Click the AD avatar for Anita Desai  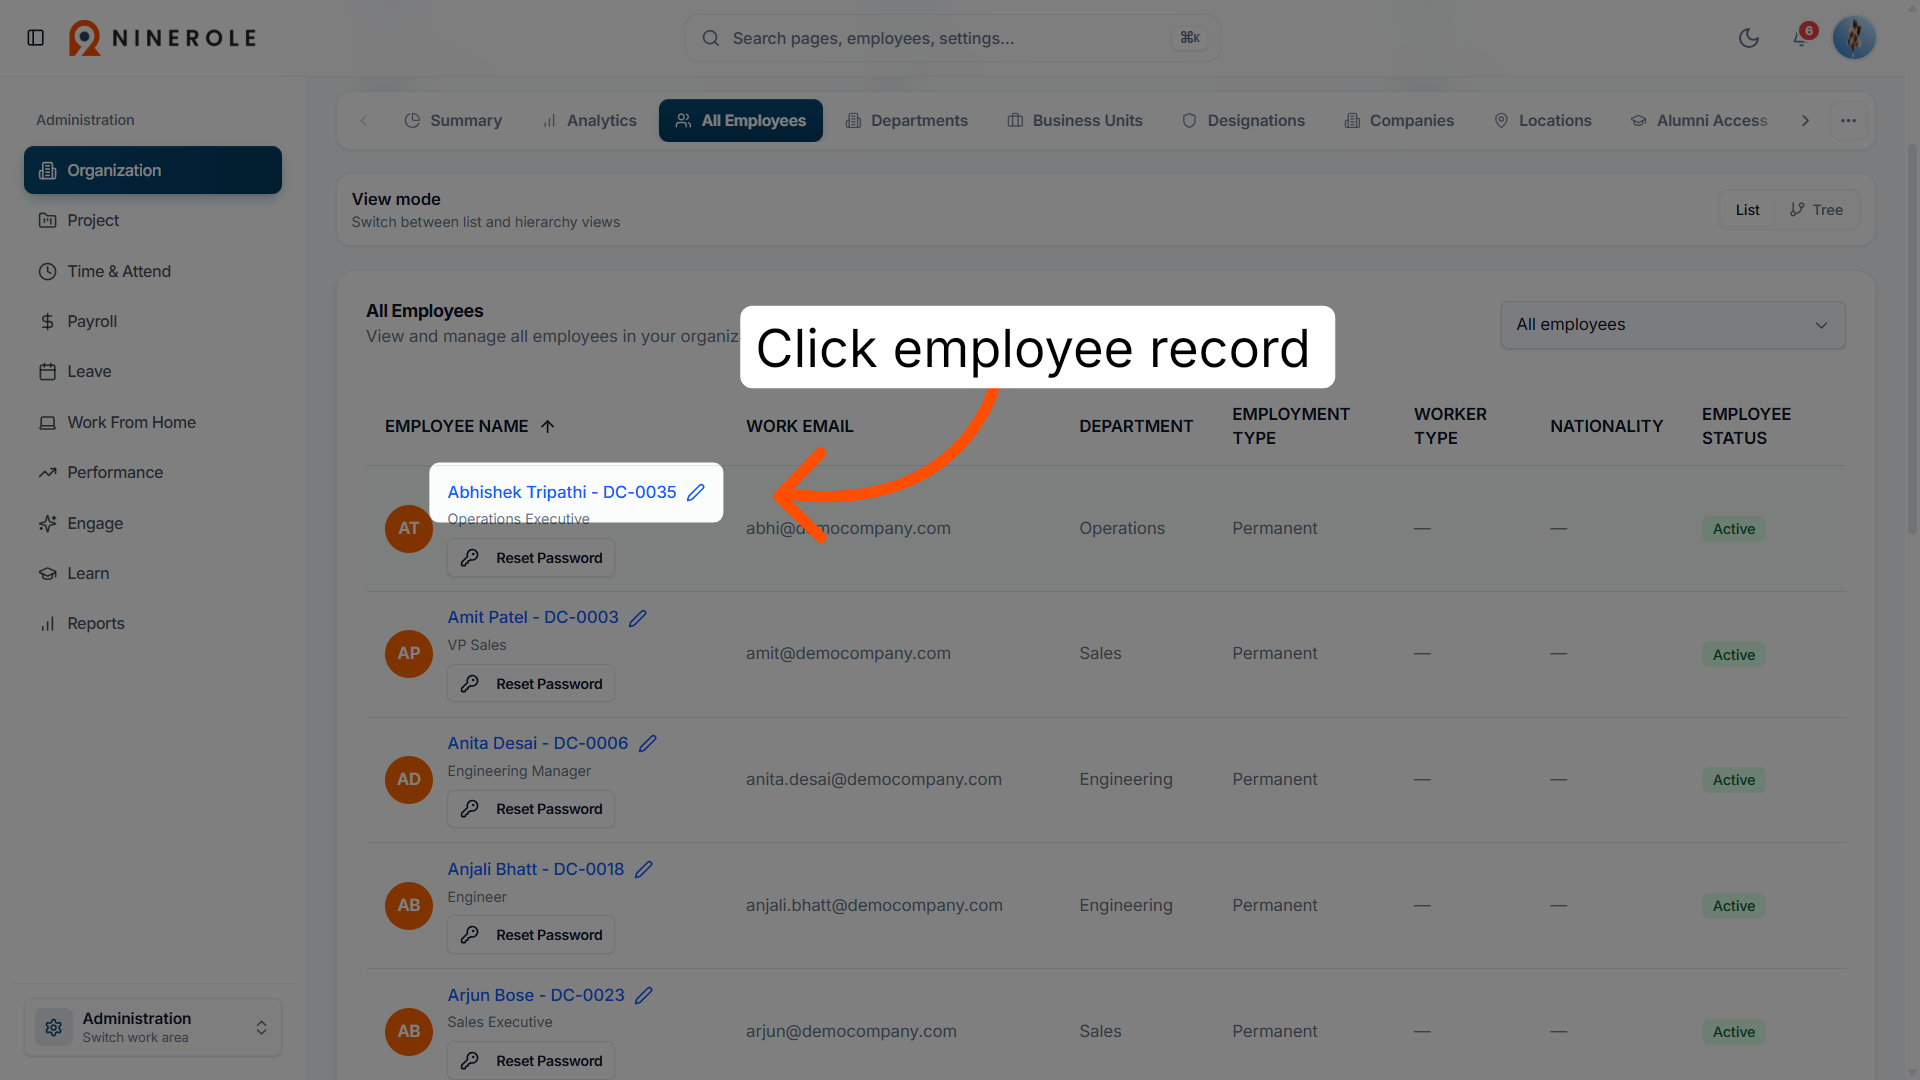[x=409, y=779]
